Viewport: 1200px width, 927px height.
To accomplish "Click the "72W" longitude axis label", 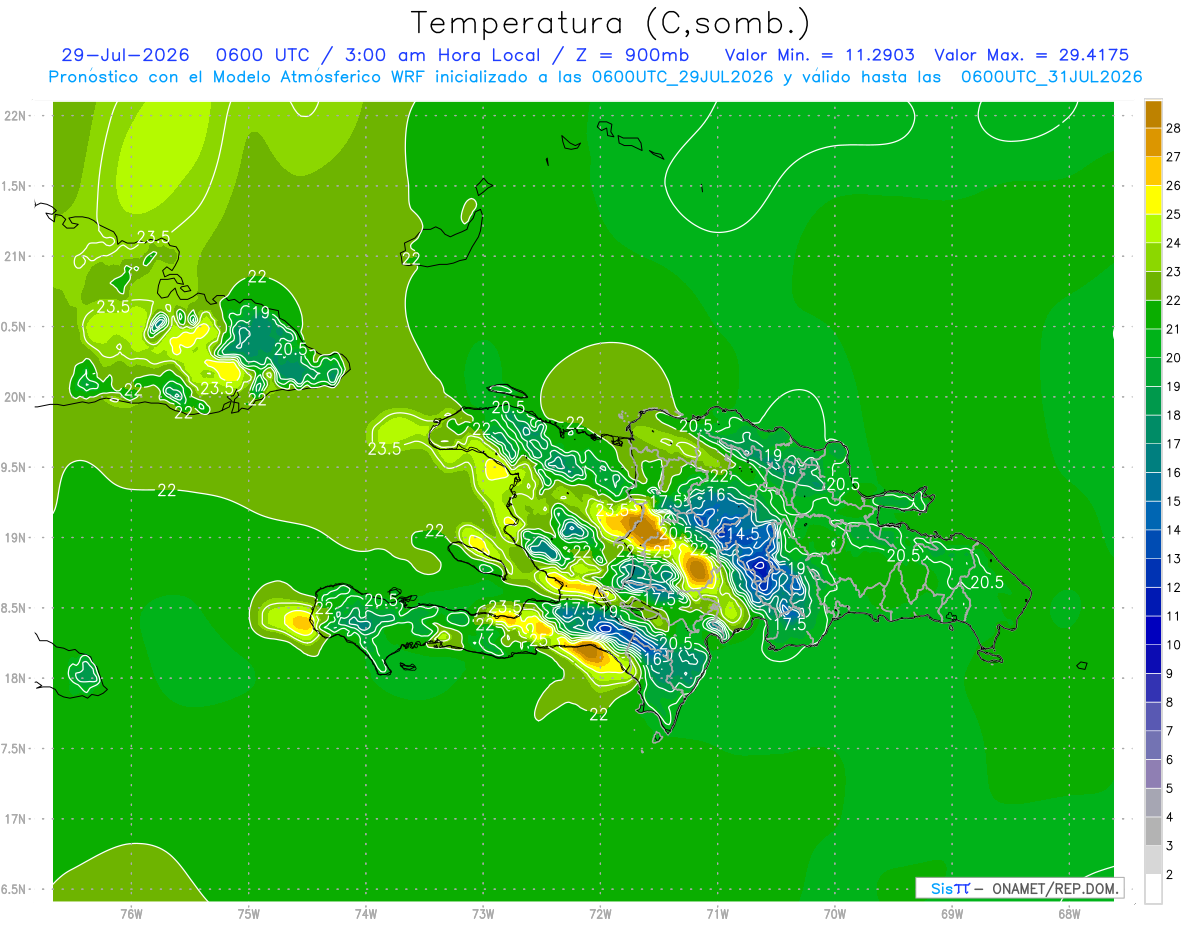I will click(600, 913).
